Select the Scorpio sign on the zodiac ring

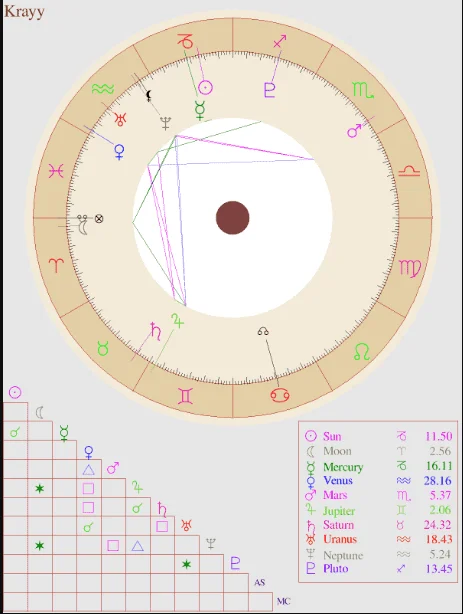[x=363, y=90]
